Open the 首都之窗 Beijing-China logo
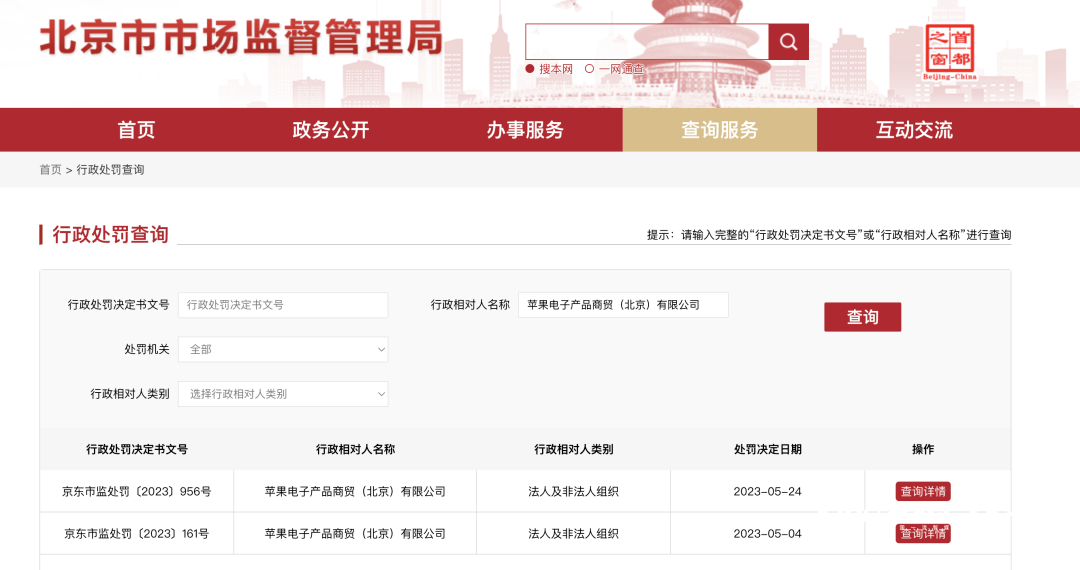Viewport: 1080px width, 570px height. coord(950,52)
